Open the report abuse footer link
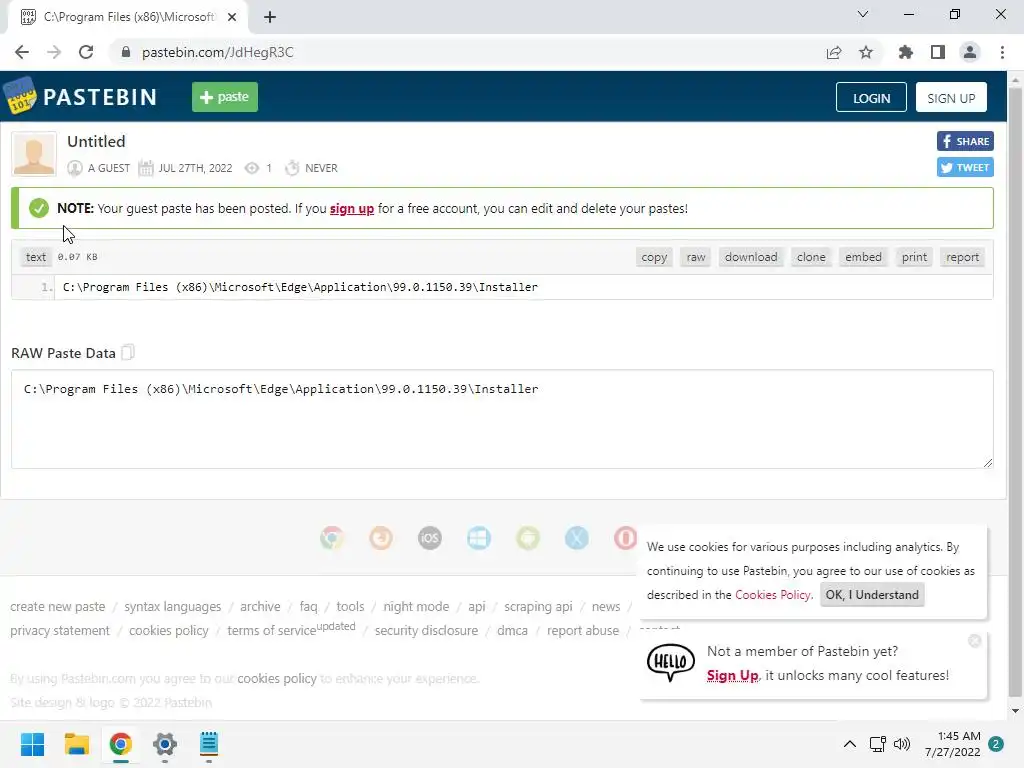Screen dimensions: 1024x768 (x=583, y=630)
